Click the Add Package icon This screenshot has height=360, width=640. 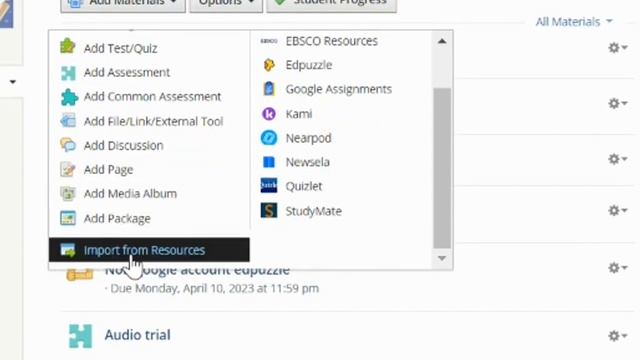pyautogui.click(x=68, y=218)
